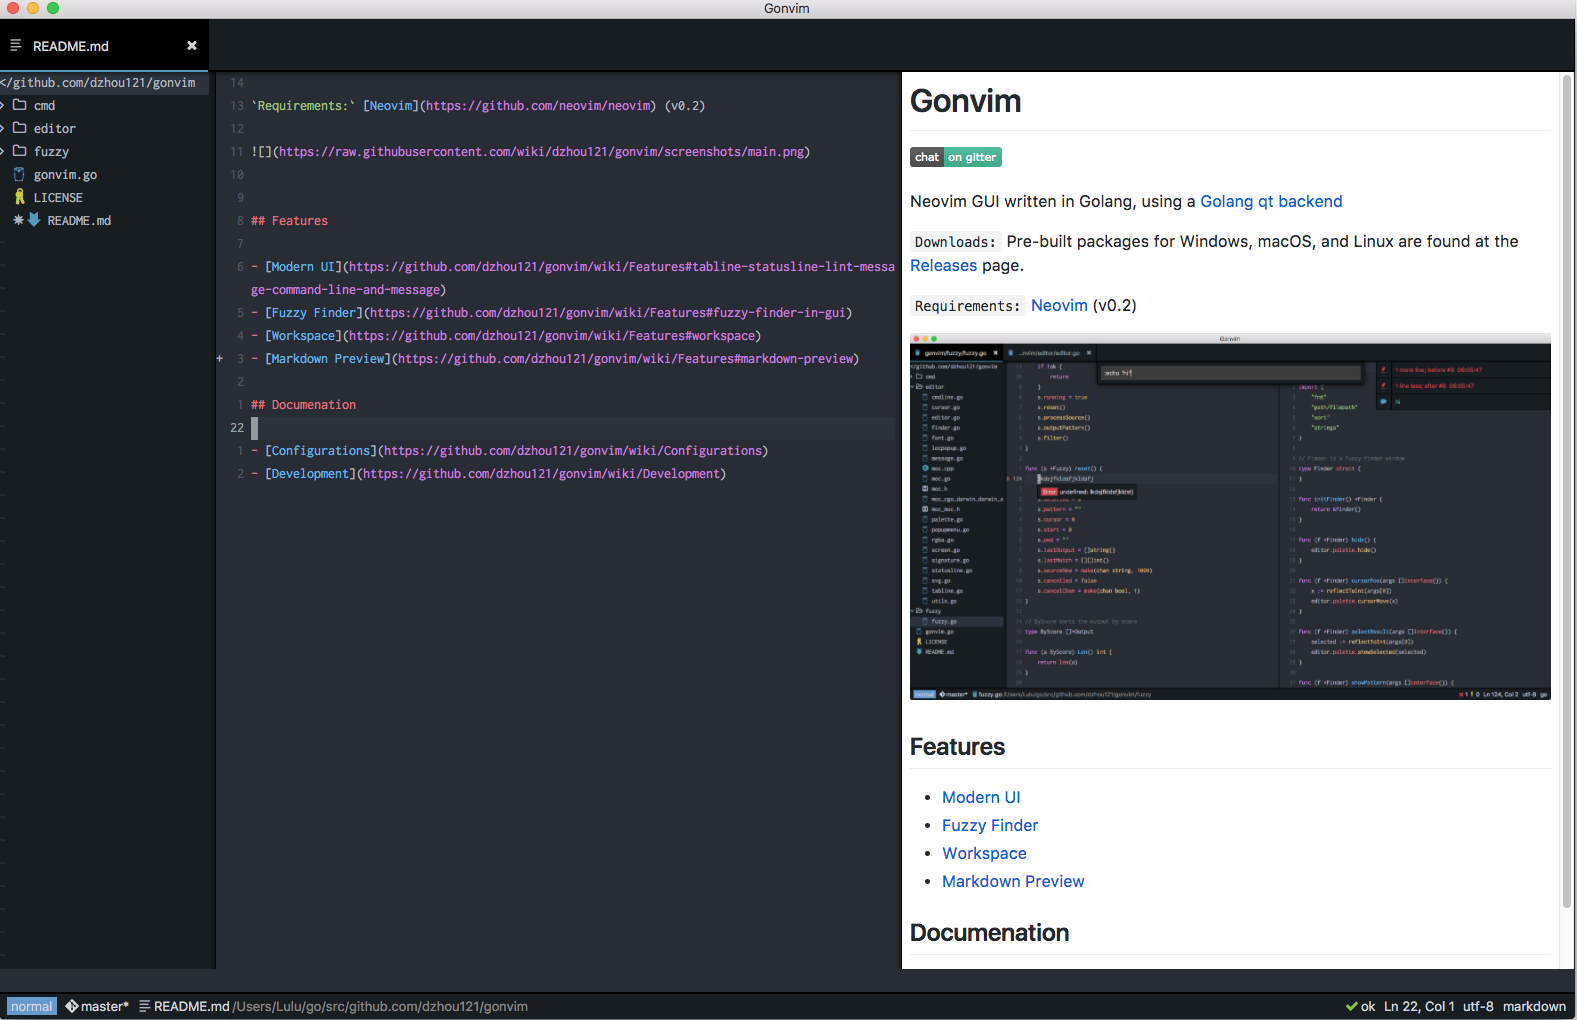The width and height of the screenshot is (1577, 1020).
Task: Click the lint checkmark icon next to ok
Action: click(1351, 1007)
